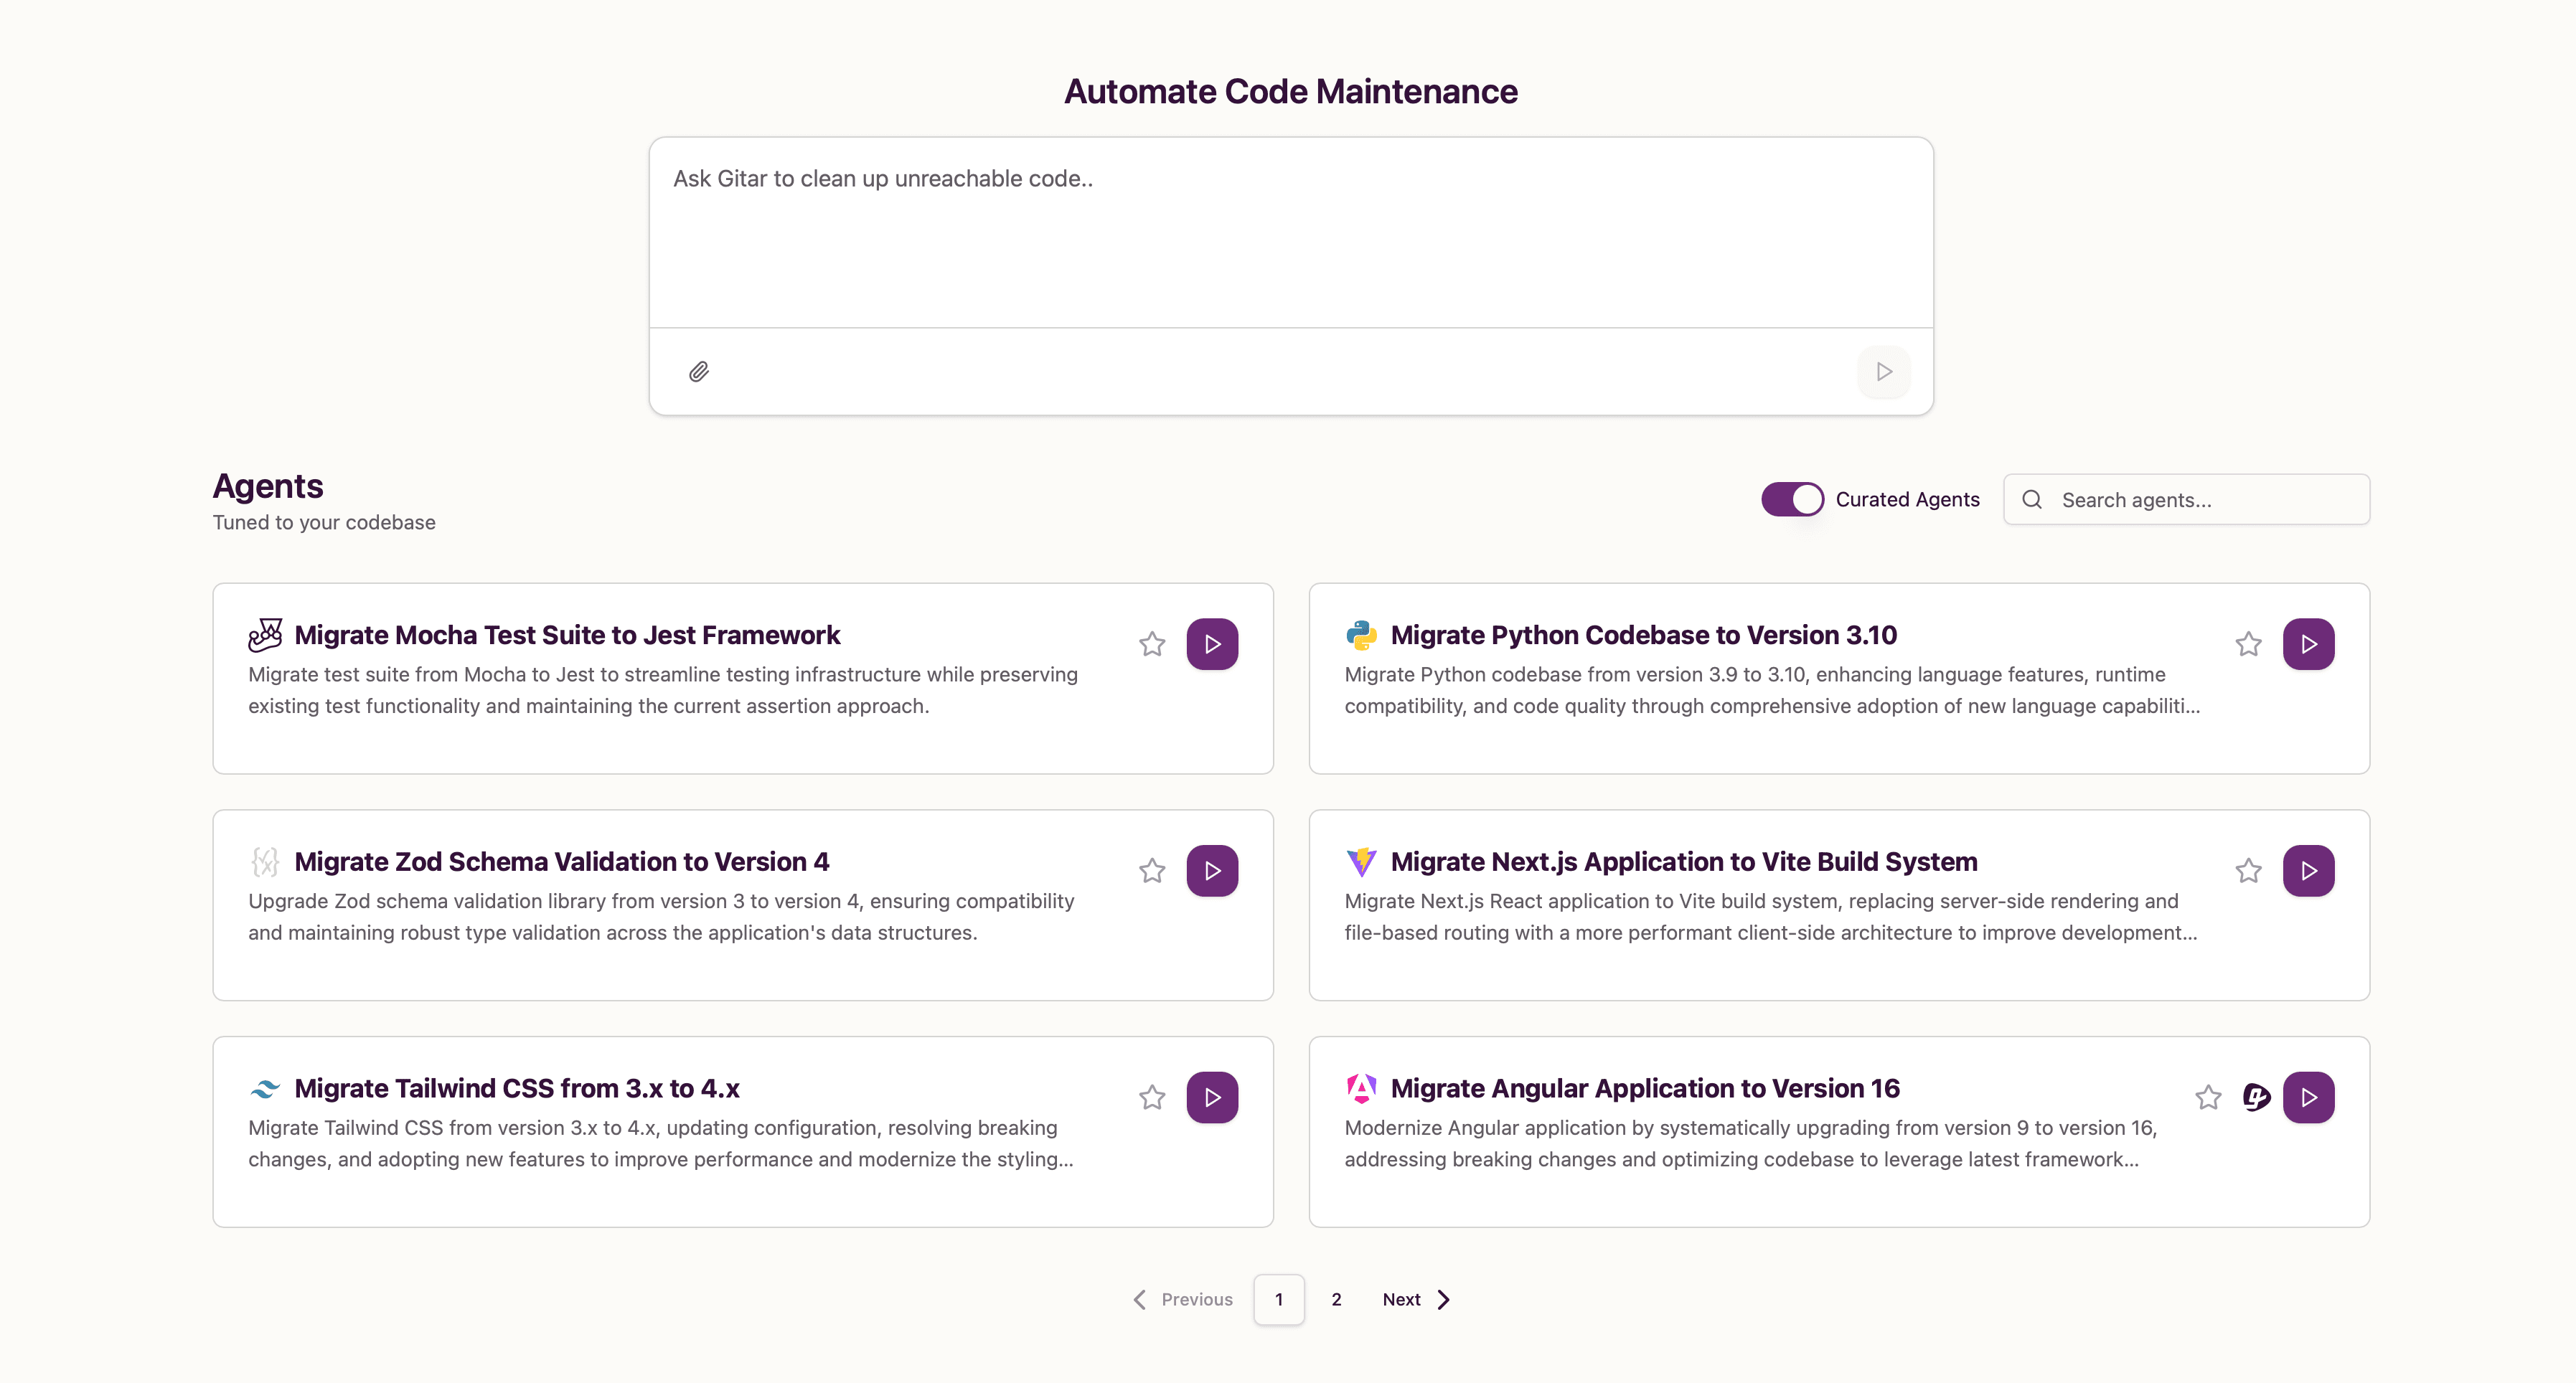
Task: Star the Angular Version 16 agent
Action: click(2208, 1098)
